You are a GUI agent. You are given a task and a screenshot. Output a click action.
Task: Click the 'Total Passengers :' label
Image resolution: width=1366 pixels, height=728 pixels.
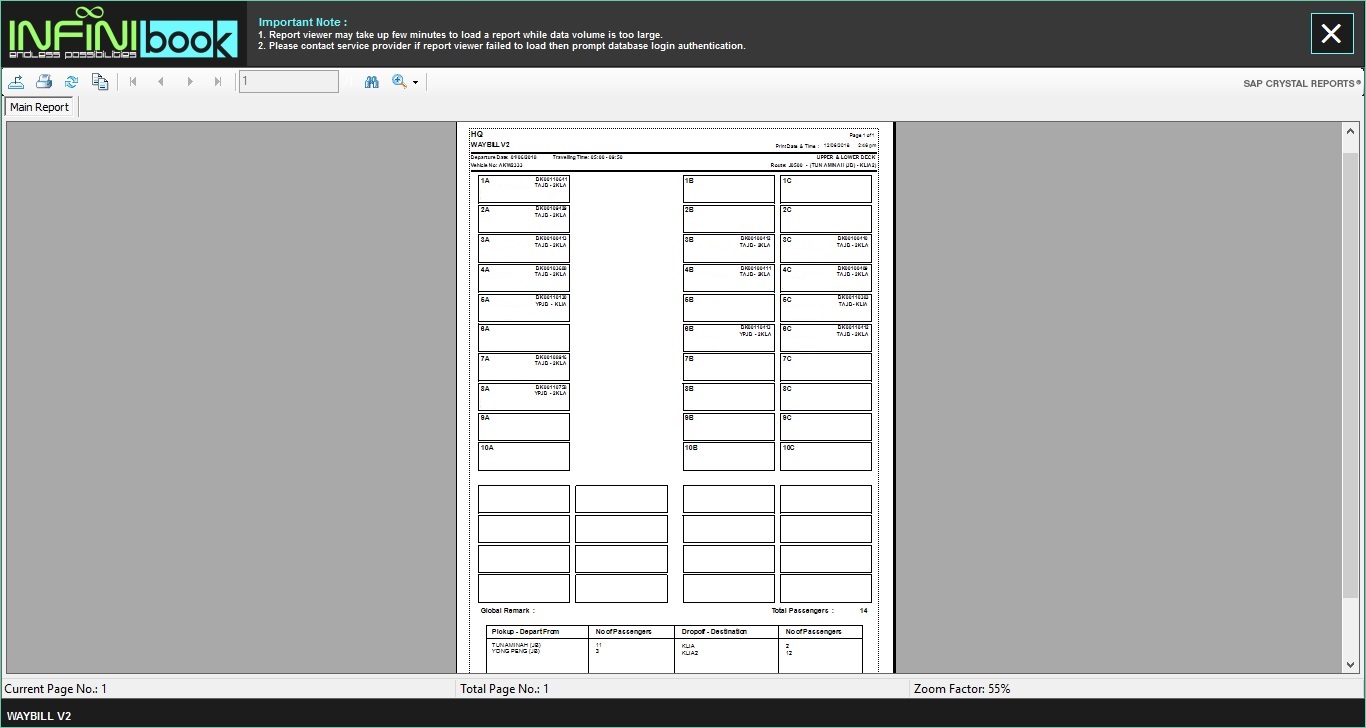802,610
